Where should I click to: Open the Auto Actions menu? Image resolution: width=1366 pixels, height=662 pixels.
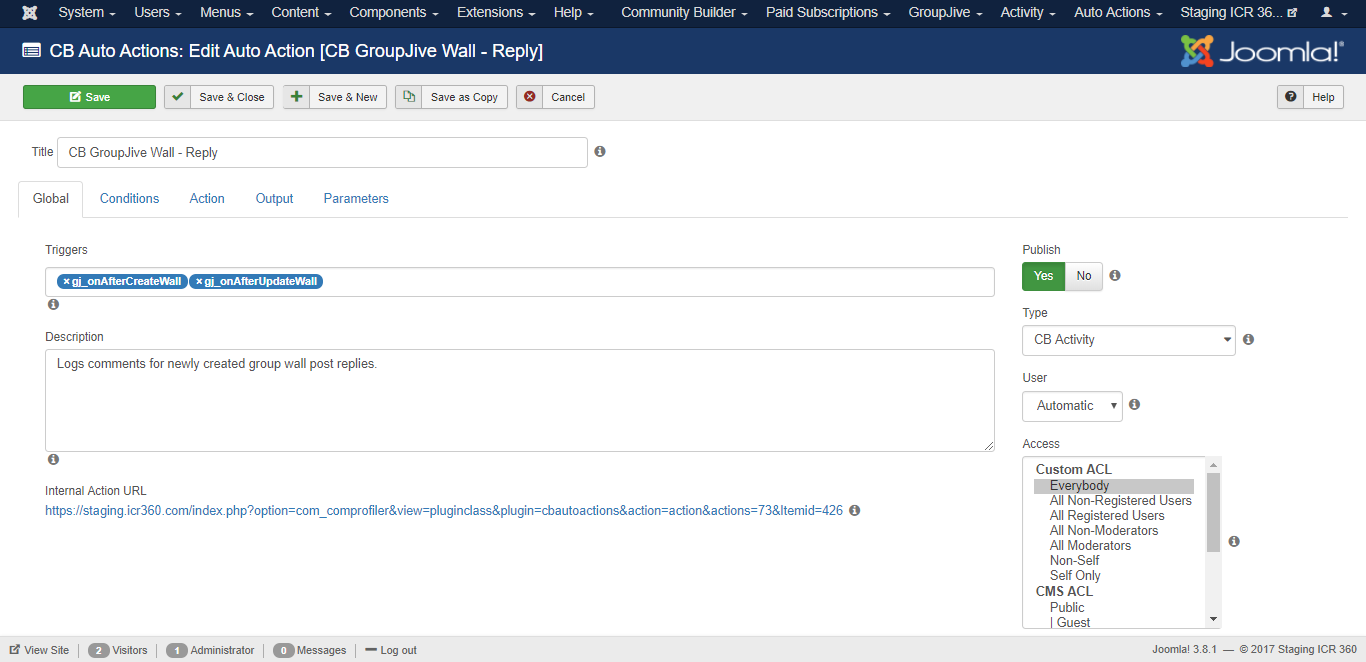[x=1118, y=13]
